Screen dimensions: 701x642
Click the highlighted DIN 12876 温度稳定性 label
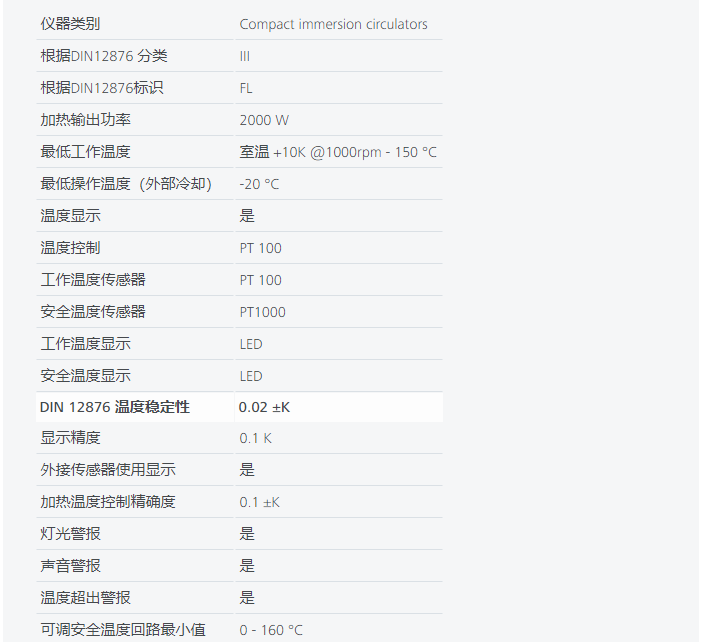tap(114, 407)
